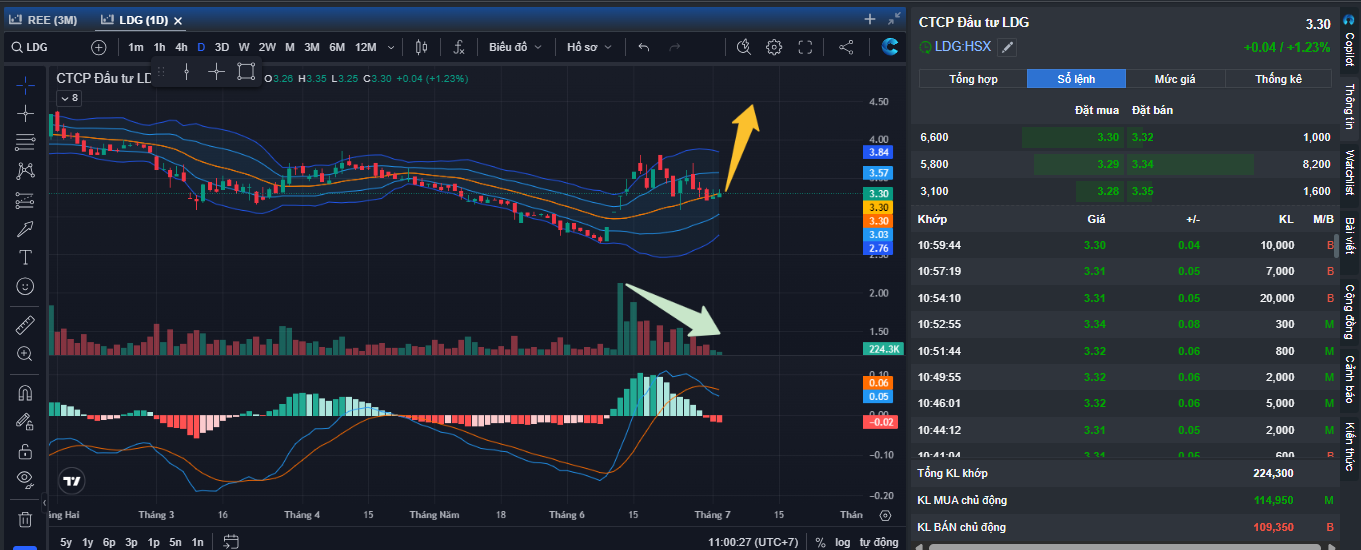Open the indicators fx icon

(x=458, y=47)
